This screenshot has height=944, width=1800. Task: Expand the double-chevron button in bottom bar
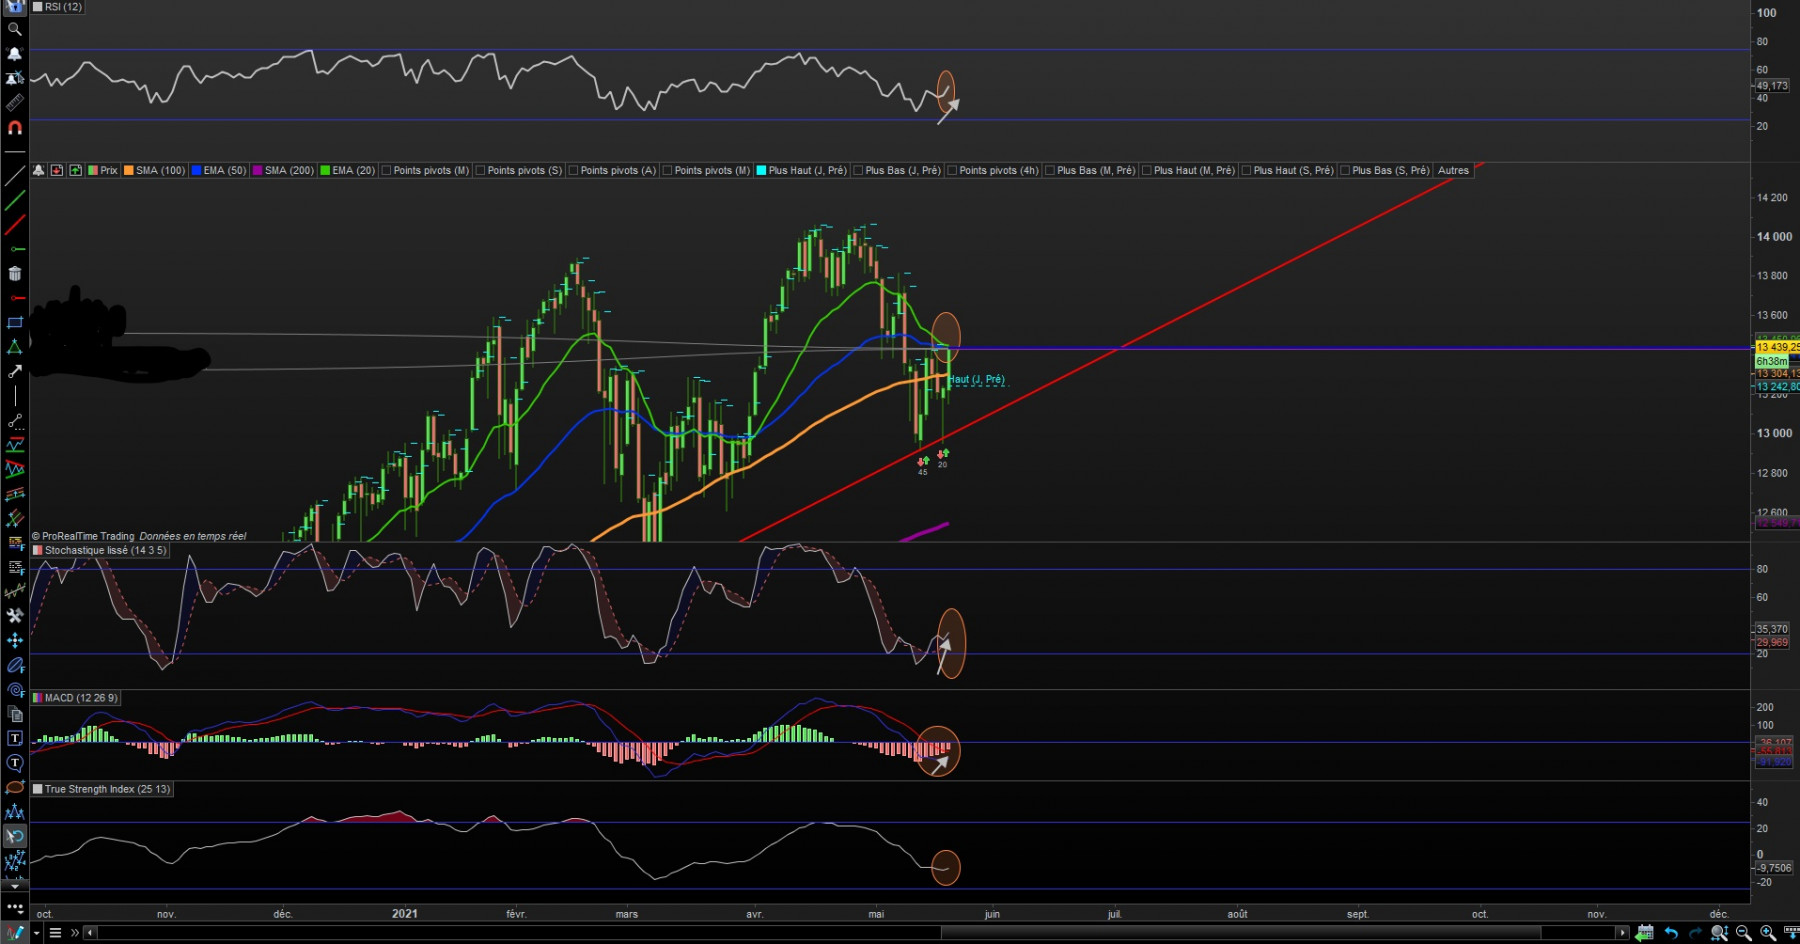(x=74, y=933)
